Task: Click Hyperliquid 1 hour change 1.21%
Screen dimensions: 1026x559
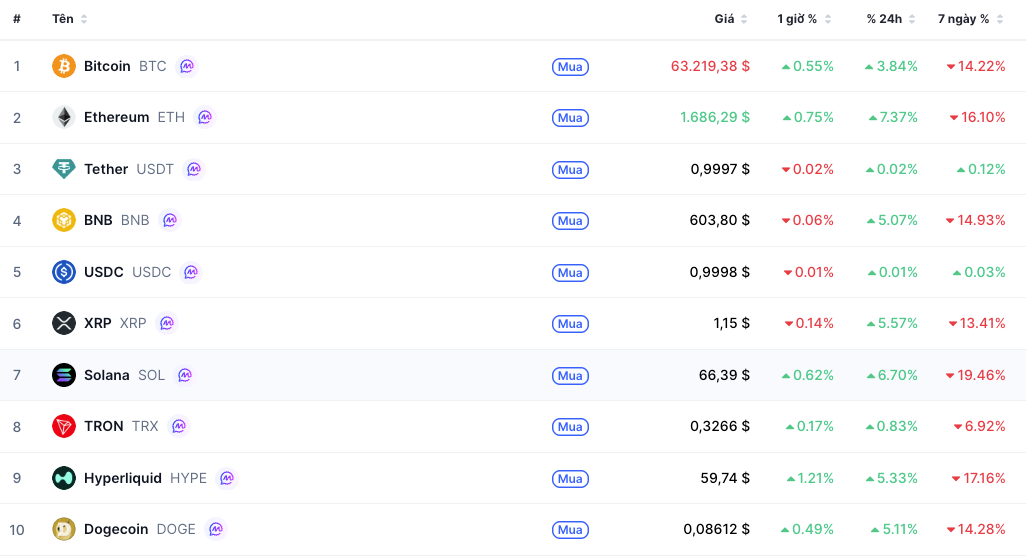Action: point(810,478)
